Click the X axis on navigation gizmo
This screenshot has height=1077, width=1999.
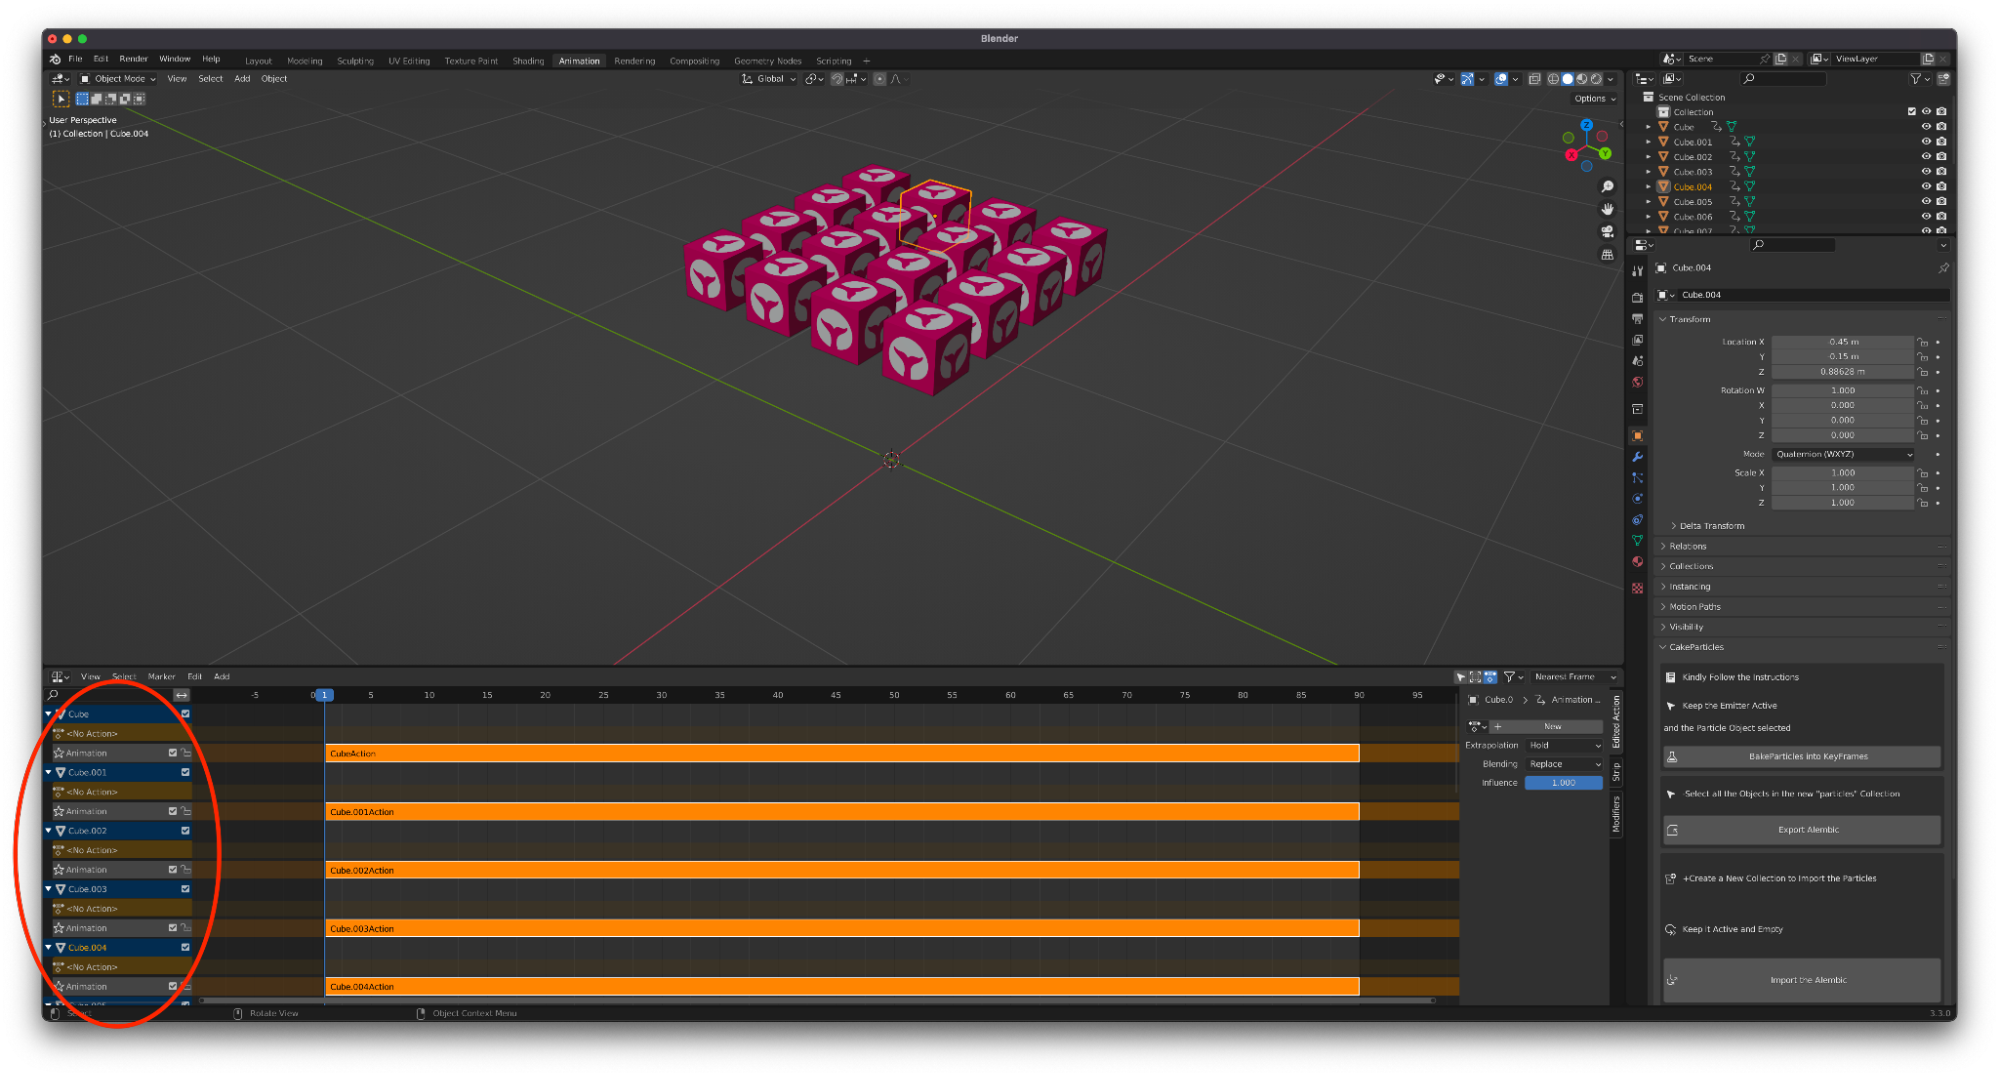[1571, 155]
